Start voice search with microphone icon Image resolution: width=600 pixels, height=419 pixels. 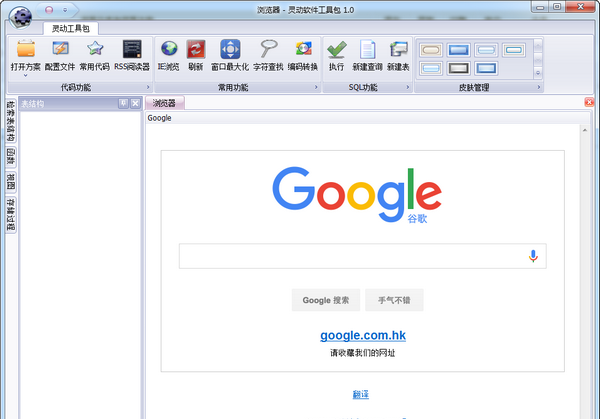point(533,256)
